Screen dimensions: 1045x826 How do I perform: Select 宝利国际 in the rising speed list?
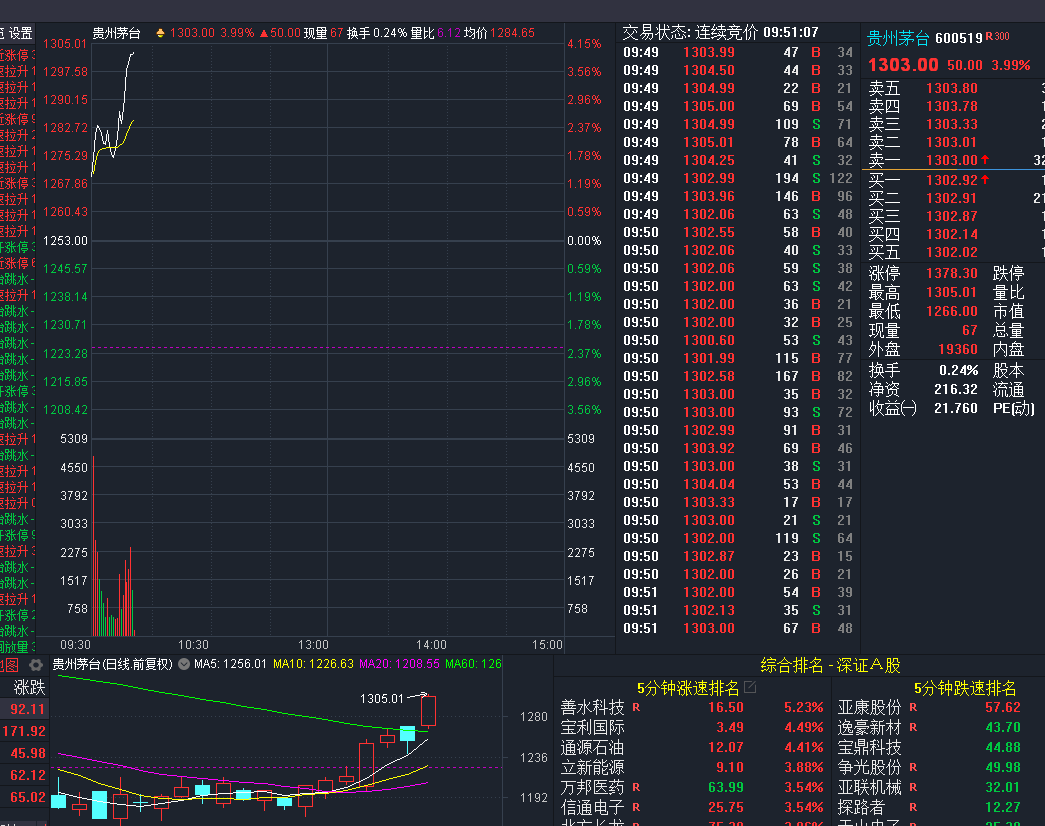(592, 727)
